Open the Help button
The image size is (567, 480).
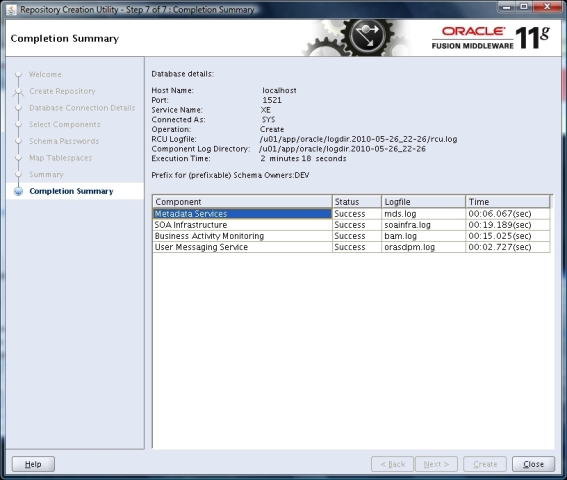[33, 464]
